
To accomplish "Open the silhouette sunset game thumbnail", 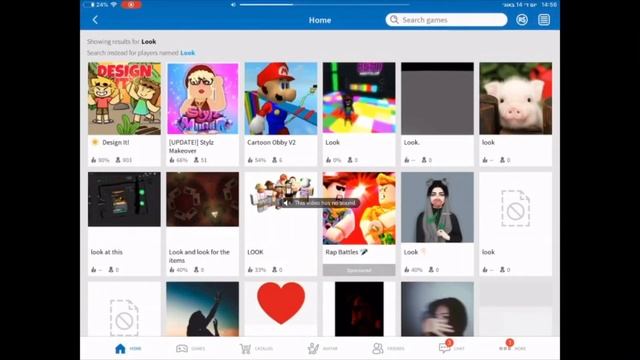I will (203, 309).
